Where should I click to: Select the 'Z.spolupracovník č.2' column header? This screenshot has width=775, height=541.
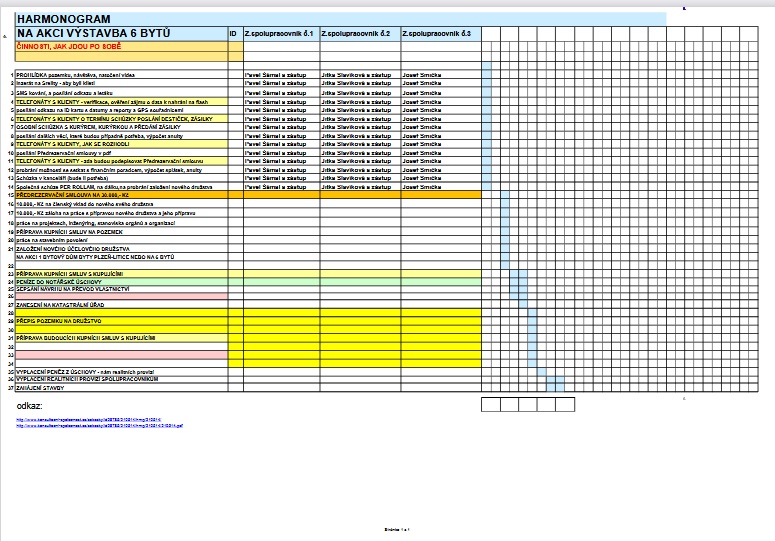click(360, 34)
